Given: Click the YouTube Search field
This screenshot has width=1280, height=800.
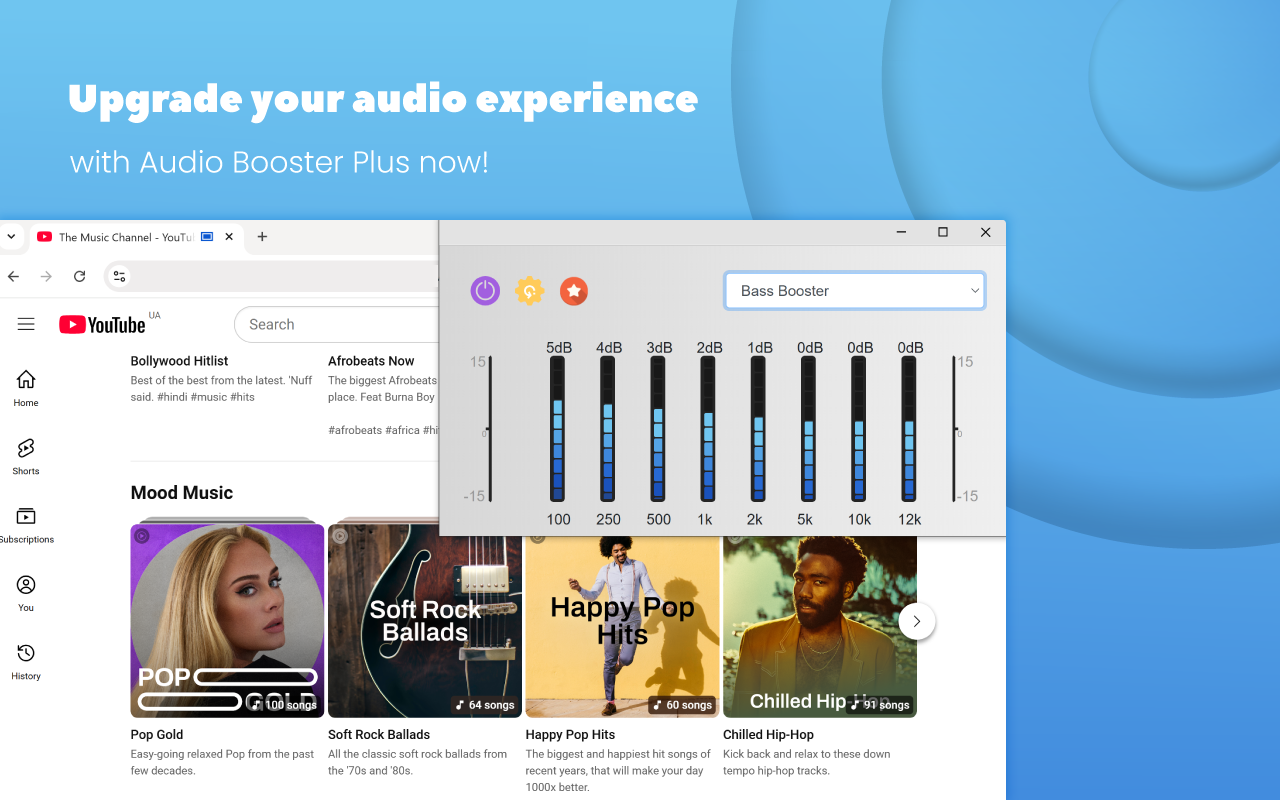Looking at the screenshot, I should point(338,324).
